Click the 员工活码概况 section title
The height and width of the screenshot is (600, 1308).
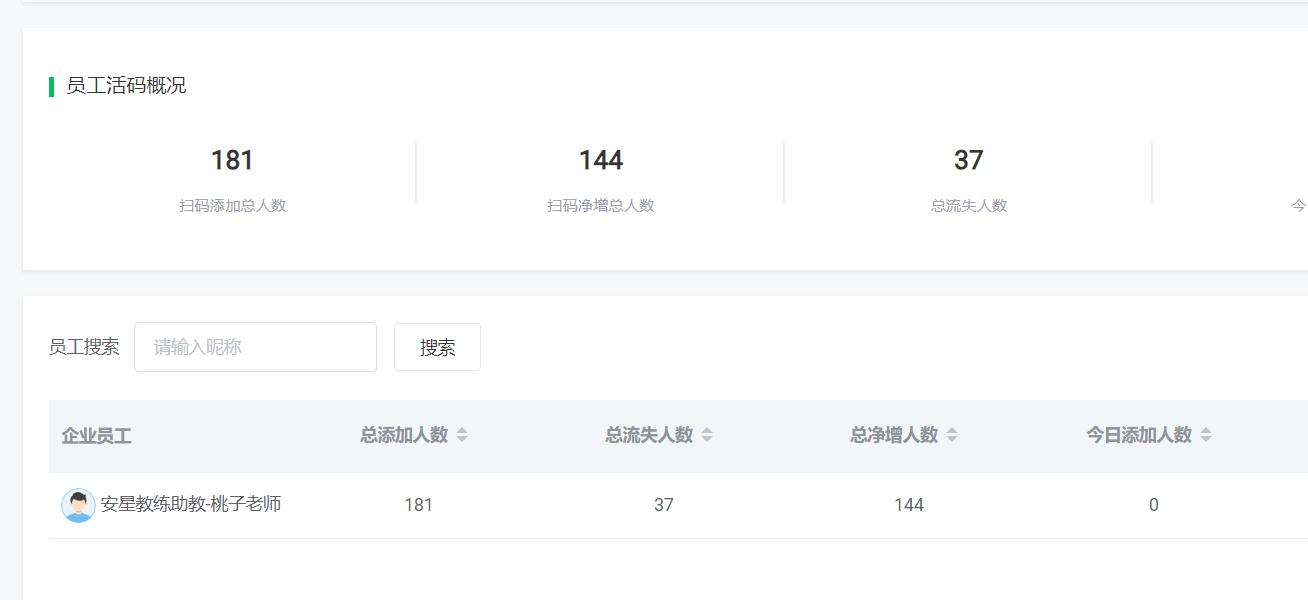point(126,86)
